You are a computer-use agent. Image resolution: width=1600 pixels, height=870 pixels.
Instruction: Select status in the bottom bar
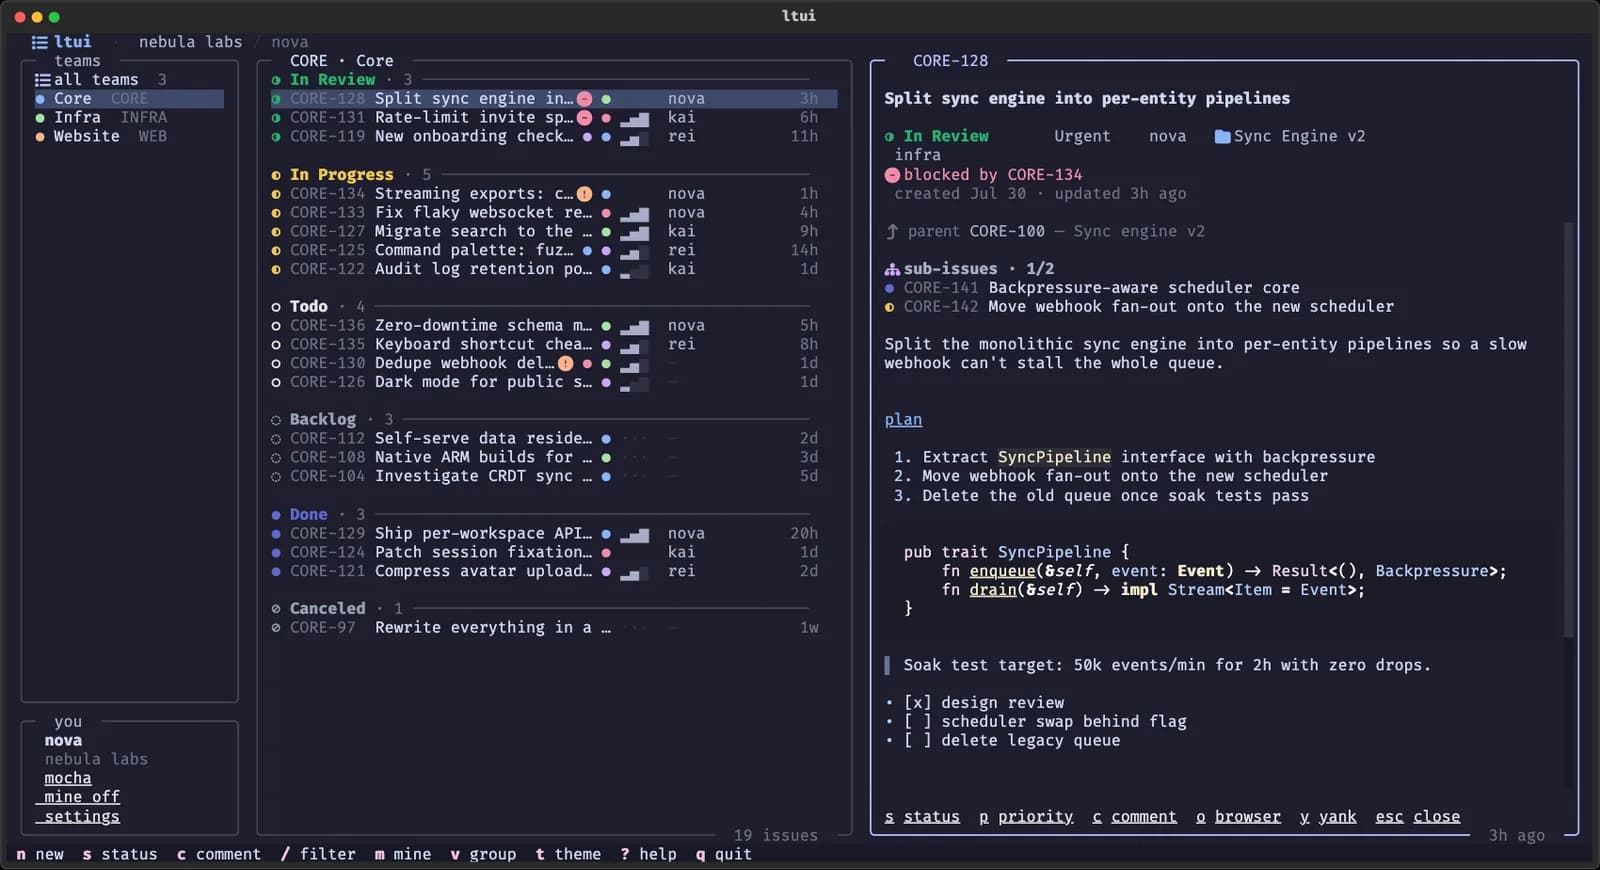pyautogui.click(x=120, y=855)
